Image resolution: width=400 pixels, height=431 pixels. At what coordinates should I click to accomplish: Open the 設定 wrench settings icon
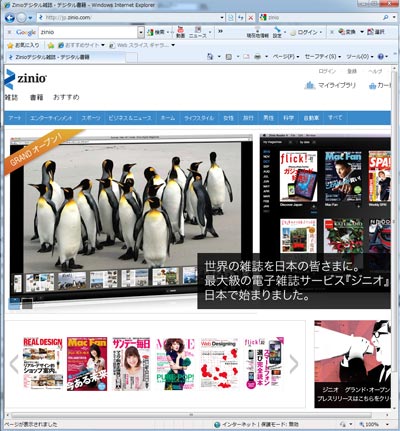(x=277, y=32)
